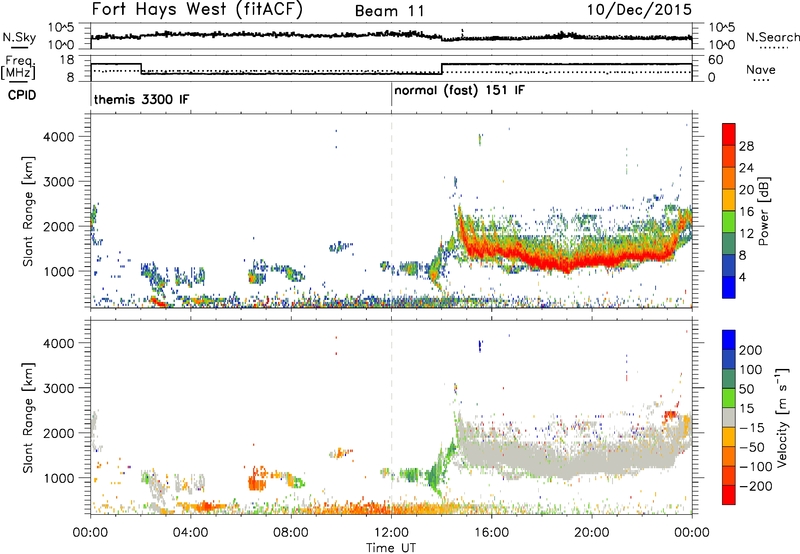Image resolution: width=800 pixels, height=554 pixels.
Task: Click the "-100" velocity colorbar label
Action: pos(755,467)
